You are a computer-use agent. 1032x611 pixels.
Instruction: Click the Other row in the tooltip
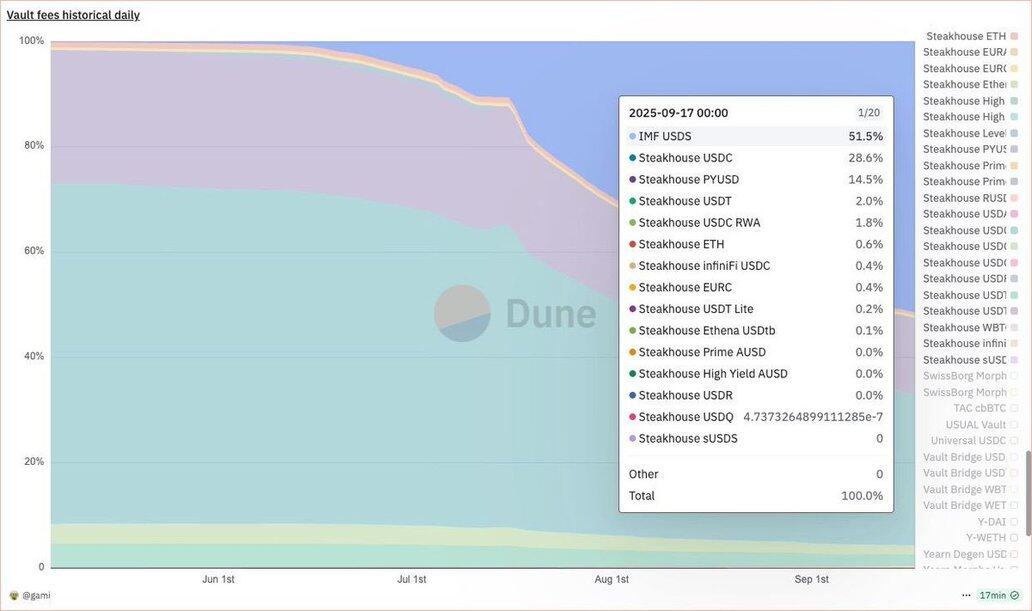click(x=756, y=474)
